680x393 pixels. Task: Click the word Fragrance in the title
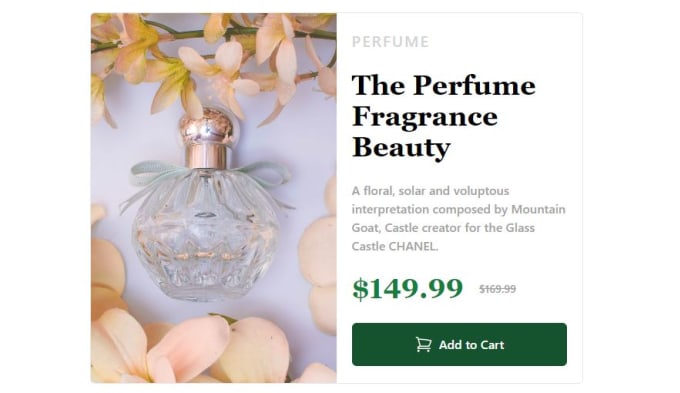tap(425, 117)
